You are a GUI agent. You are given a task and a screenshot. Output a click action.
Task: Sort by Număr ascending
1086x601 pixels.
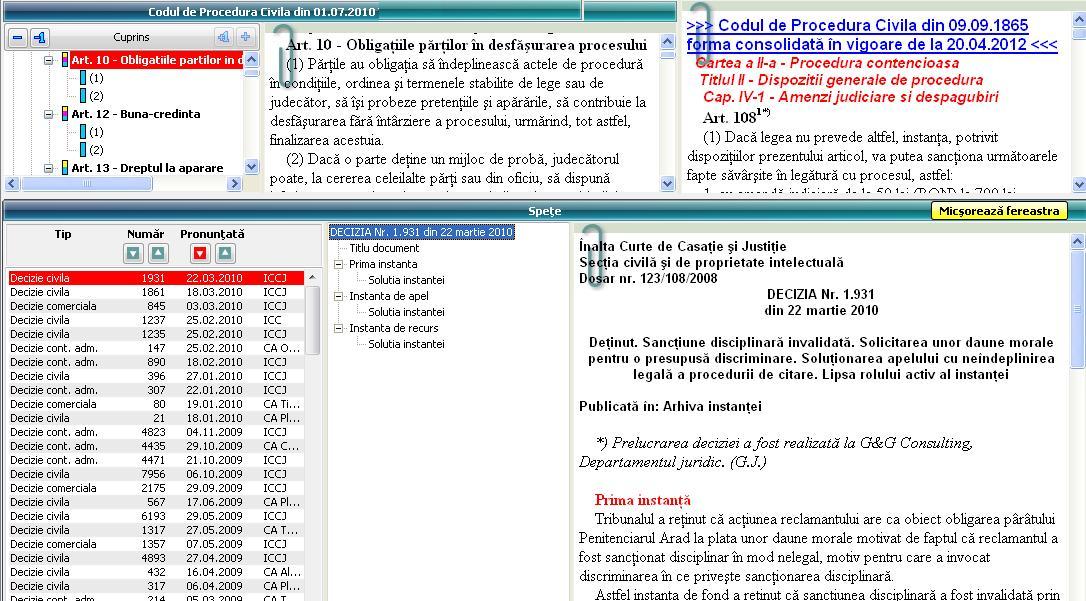[x=158, y=253]
